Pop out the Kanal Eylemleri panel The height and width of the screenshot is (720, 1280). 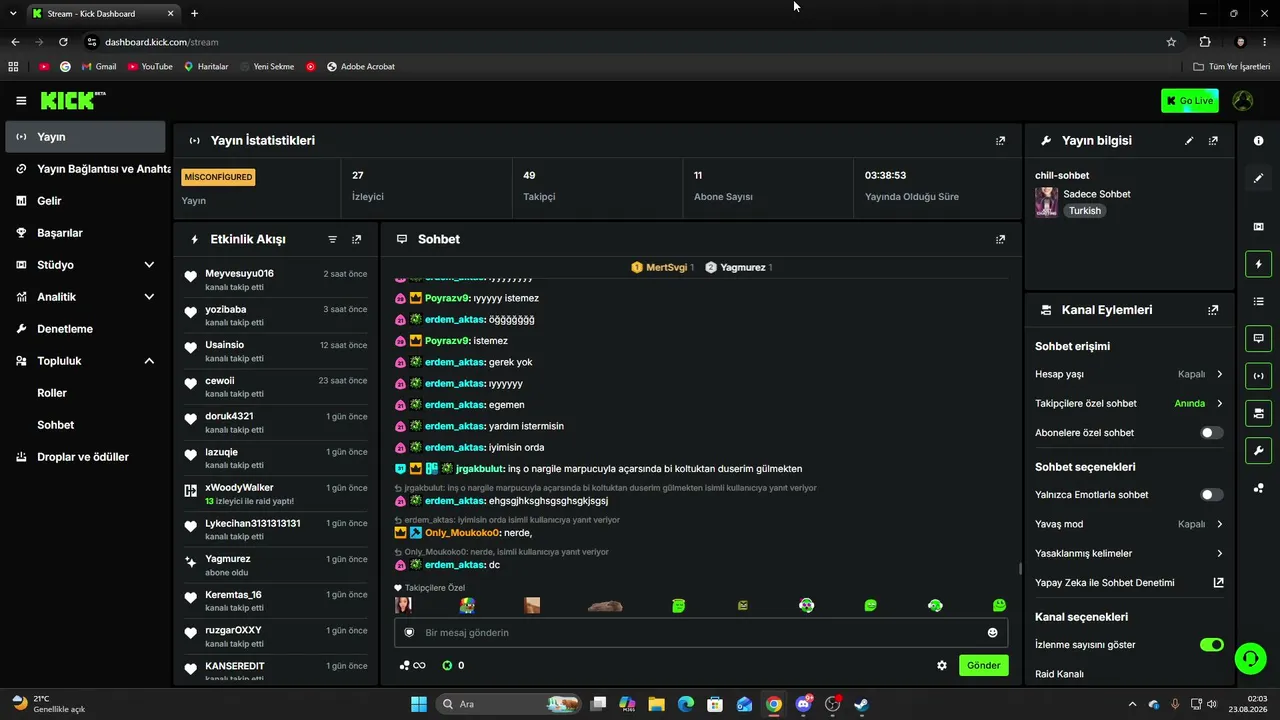[1213, 310]
